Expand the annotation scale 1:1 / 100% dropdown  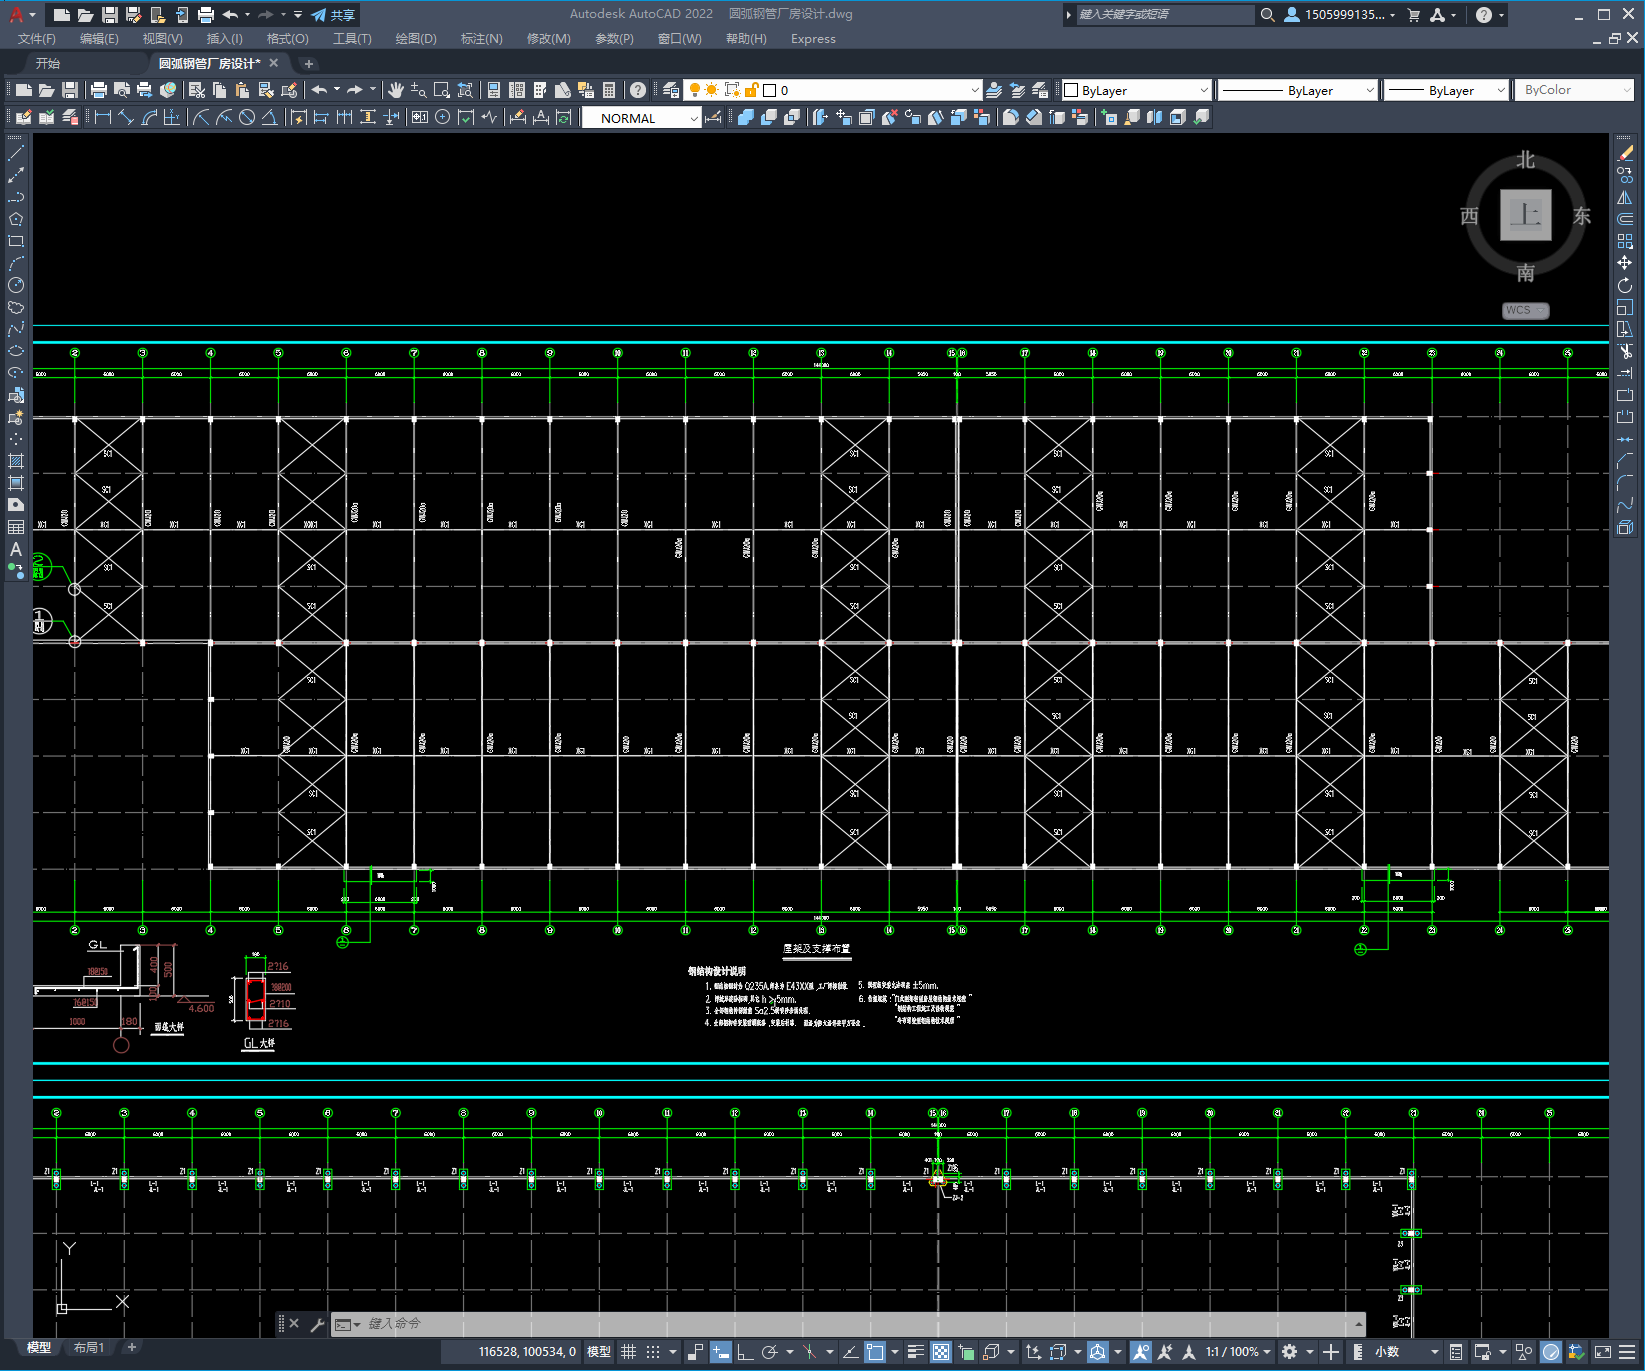[x=1238, y=1352]
